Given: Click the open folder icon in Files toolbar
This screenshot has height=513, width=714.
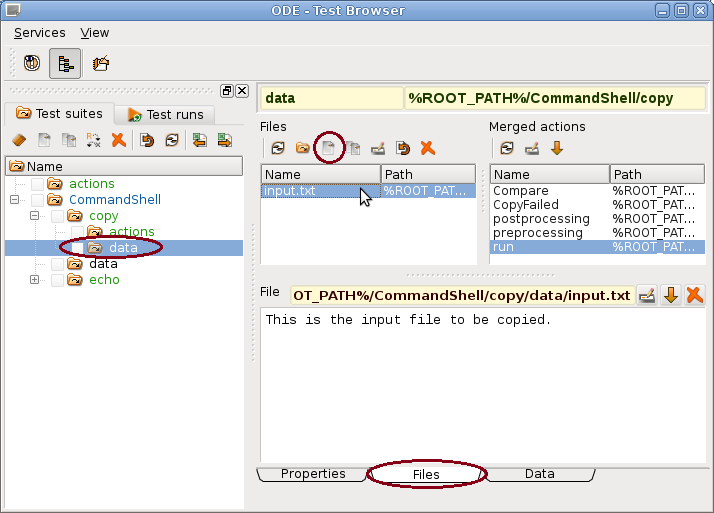Looking at the screenshot, I should pyautogui.click(x=302, y=148).
